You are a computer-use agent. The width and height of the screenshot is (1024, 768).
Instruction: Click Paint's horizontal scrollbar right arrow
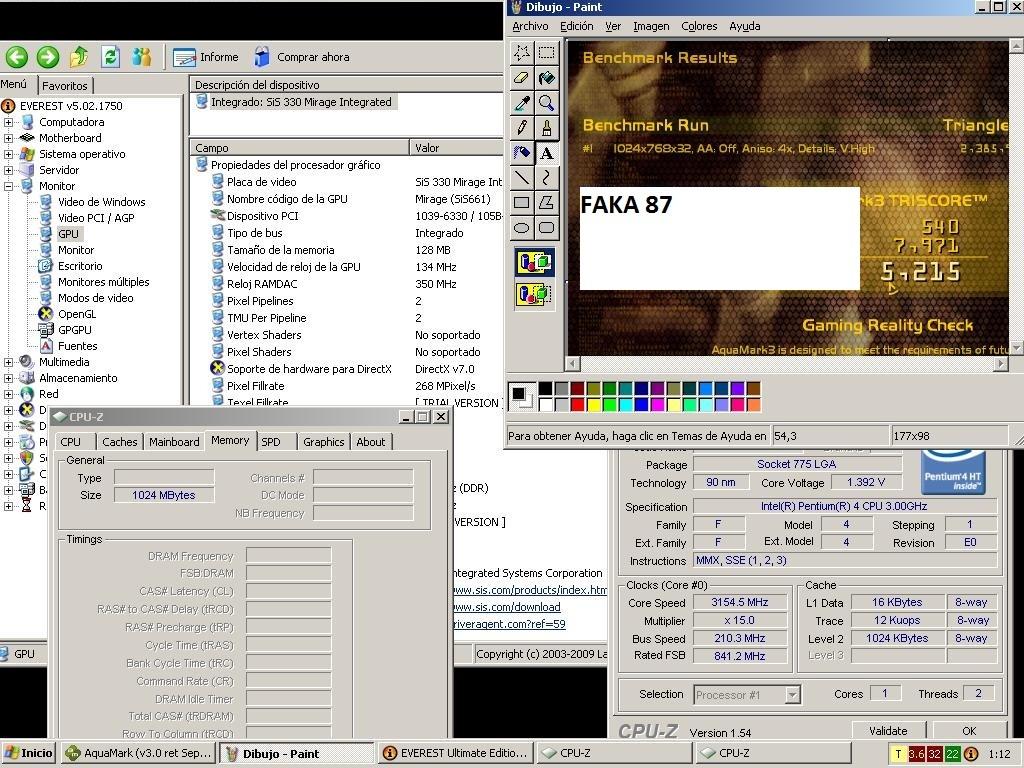pyautogui.click(x=1000, y=364)
